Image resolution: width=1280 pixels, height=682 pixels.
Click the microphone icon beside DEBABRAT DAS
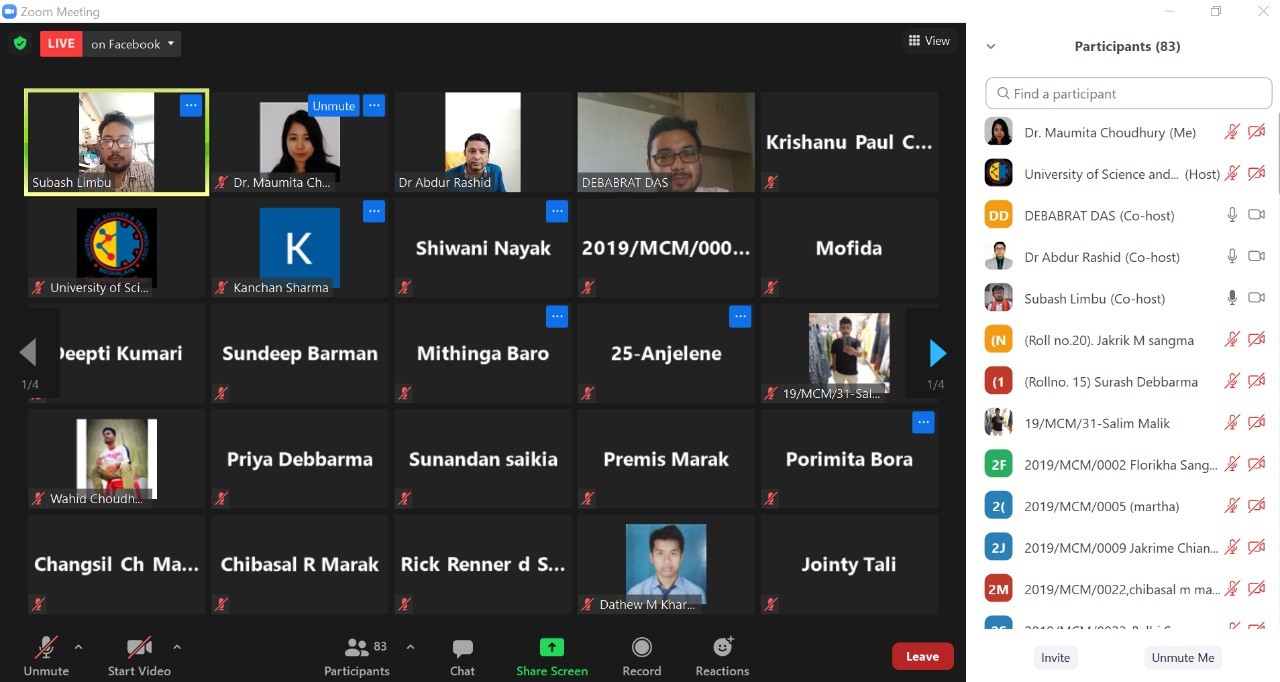[1232, 215]
